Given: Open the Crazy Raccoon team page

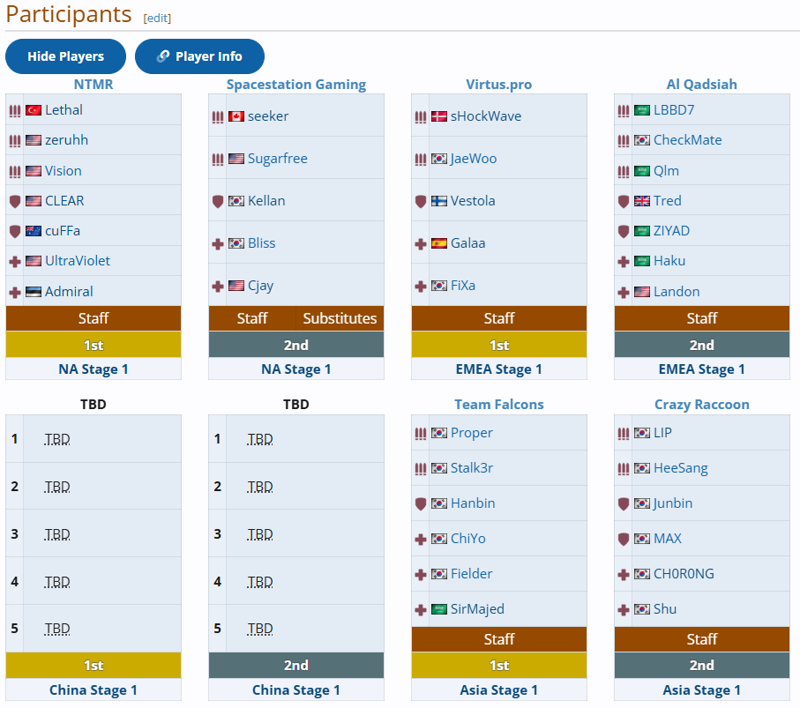Looking at the screenshot, I should click(x=702, y=404).
